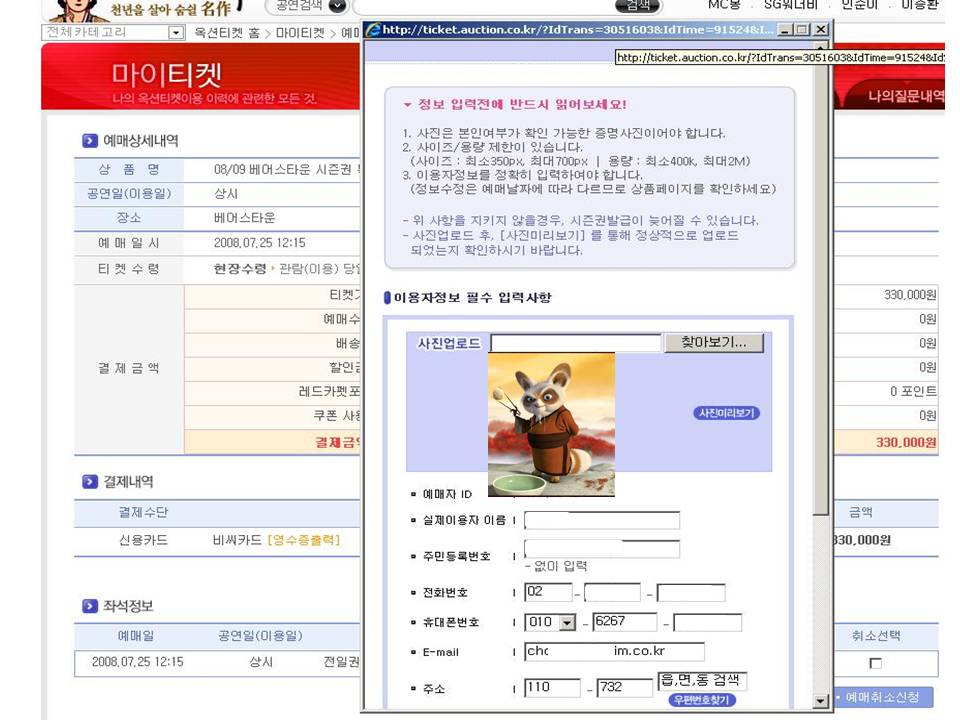Click the popup vertical scrollbar thumb

(x=820, y=288)
